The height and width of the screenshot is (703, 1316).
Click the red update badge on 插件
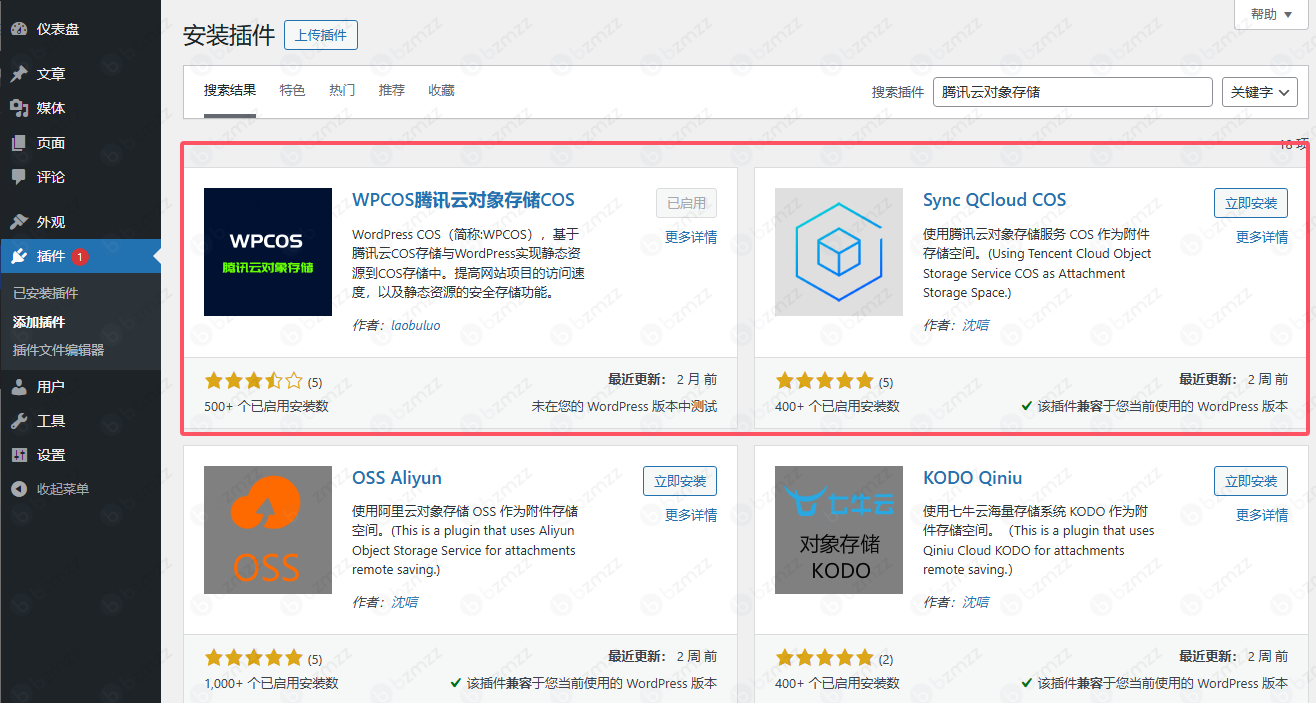coord(80,257)
